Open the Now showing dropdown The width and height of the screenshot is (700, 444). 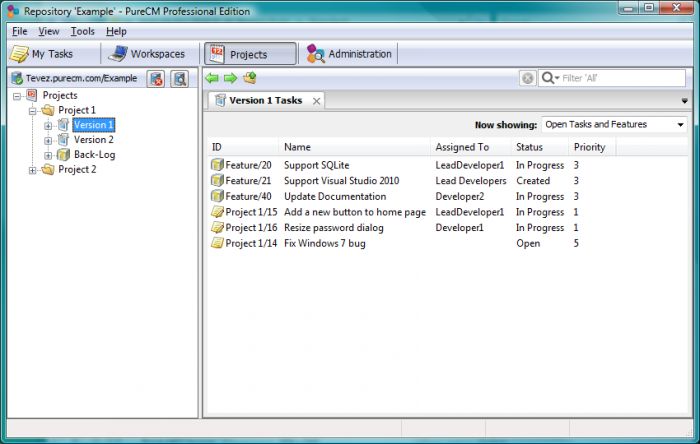pyautogui.click(x=614, y=124)
